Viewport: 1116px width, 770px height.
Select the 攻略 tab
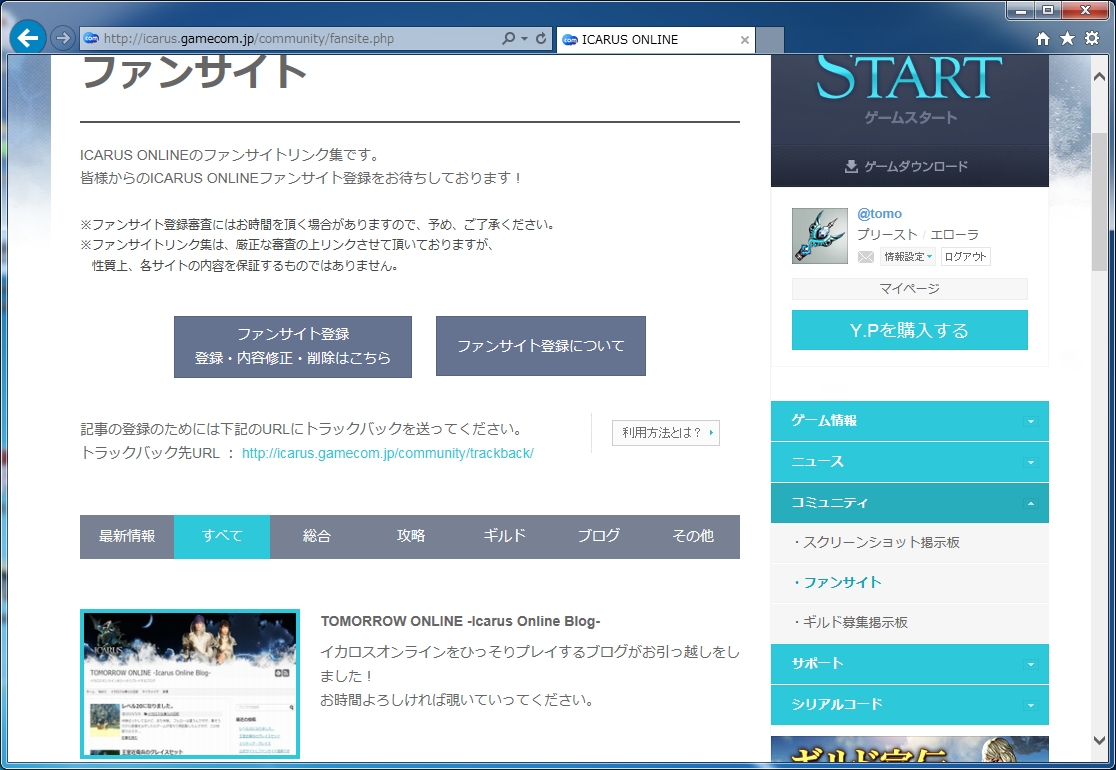tap(411, 537)
